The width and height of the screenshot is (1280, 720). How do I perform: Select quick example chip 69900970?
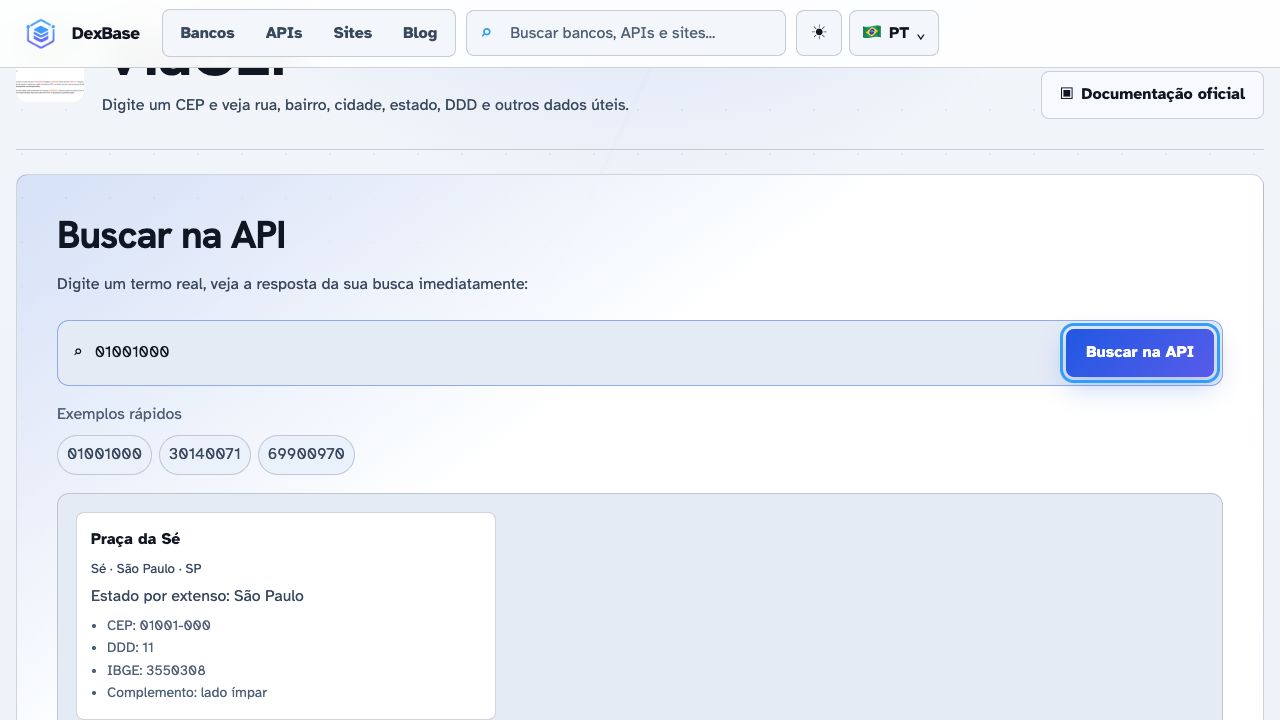click(306, 454)
